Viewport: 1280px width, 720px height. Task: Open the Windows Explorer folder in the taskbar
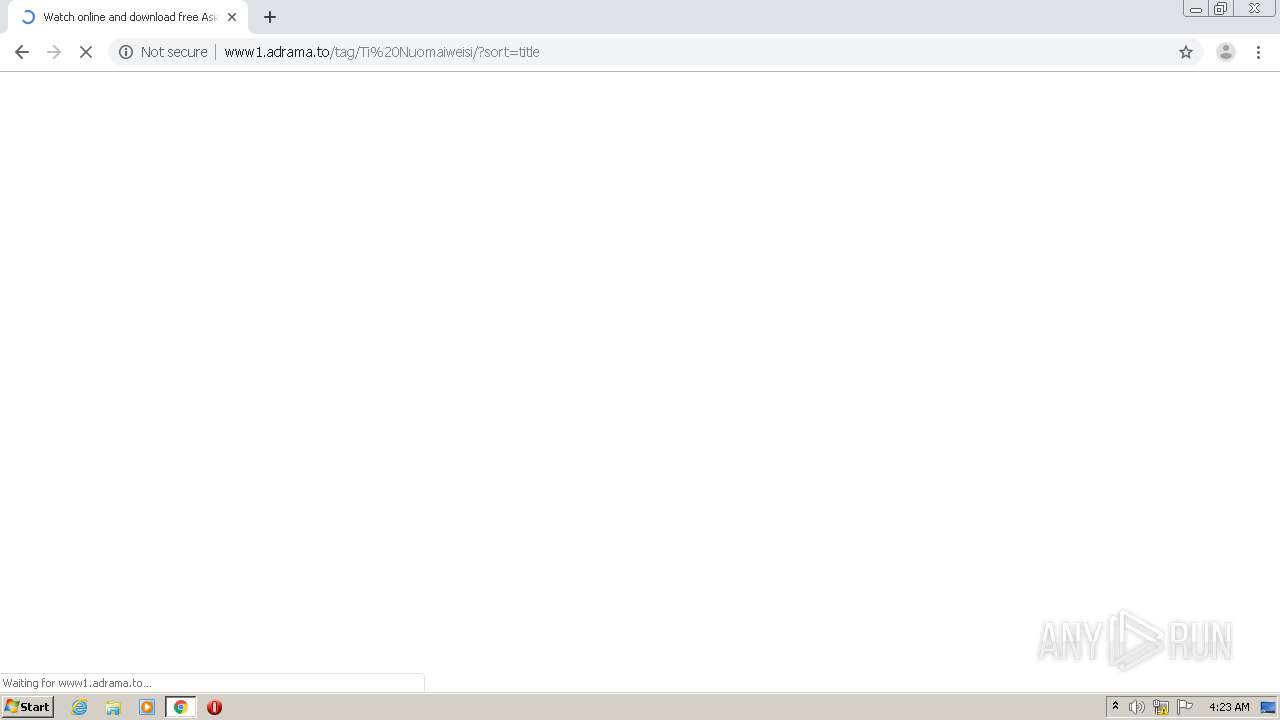[x=113, y=707]
